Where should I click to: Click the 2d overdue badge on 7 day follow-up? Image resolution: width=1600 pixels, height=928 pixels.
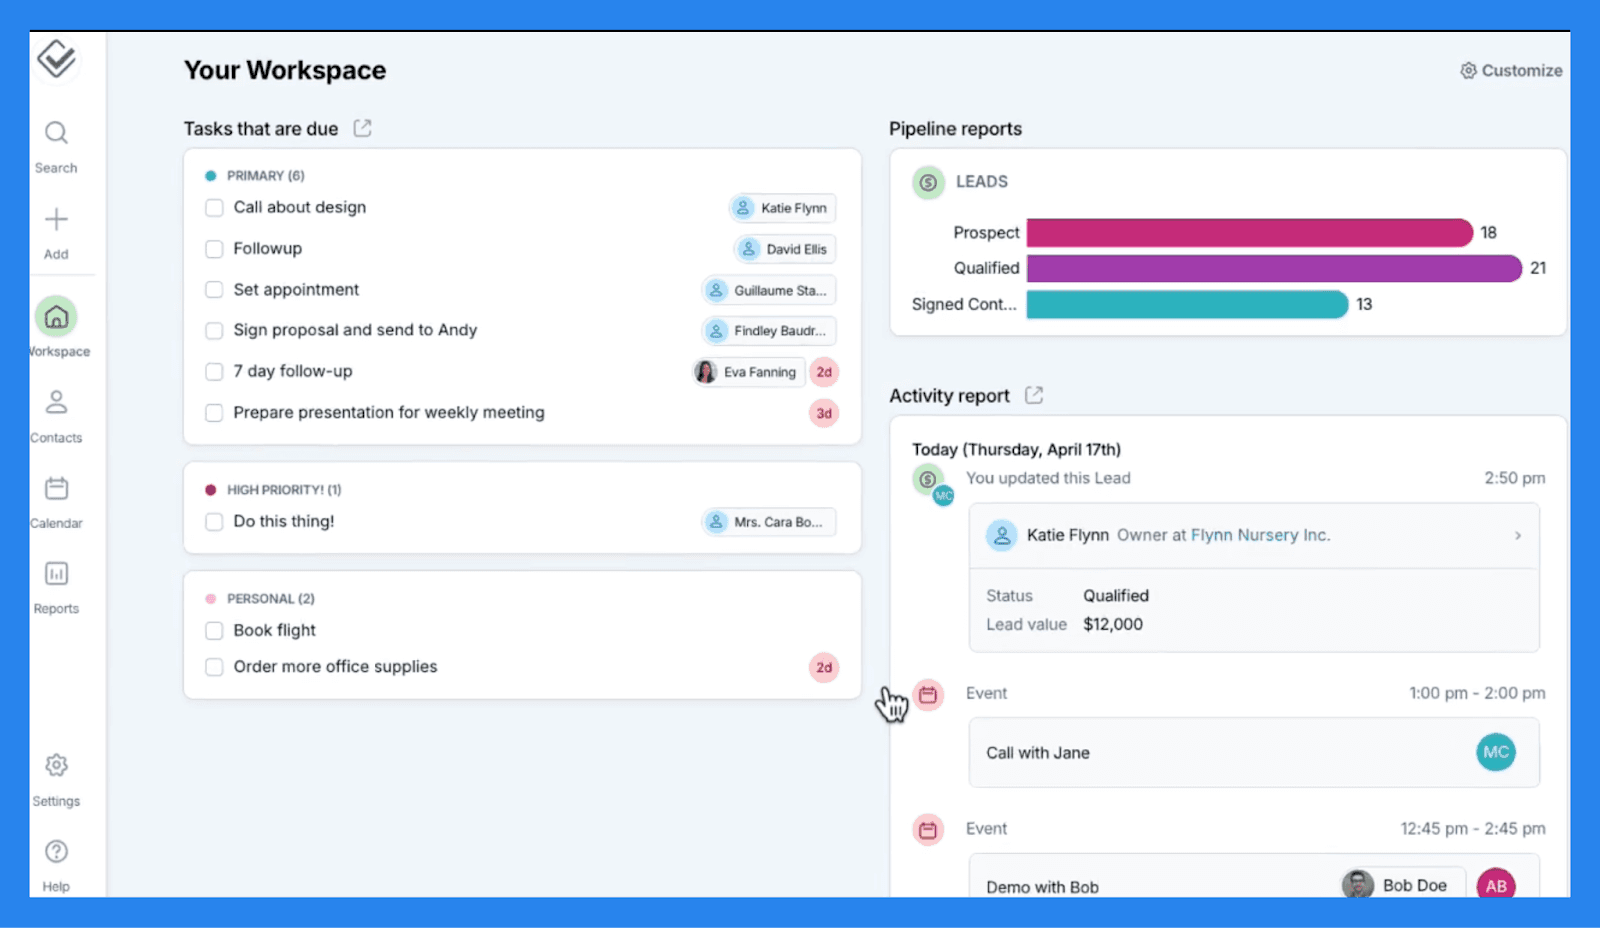tap(824, 372)
